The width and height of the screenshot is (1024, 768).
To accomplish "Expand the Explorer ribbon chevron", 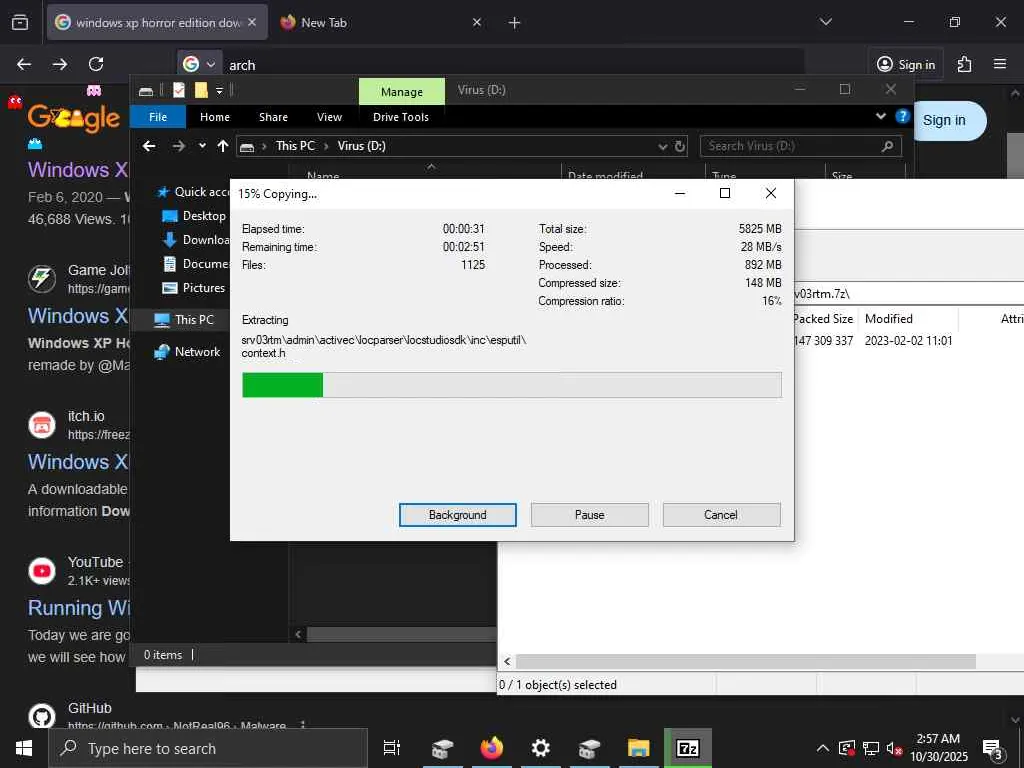I will pyautogui.click(x=880, y=116).
